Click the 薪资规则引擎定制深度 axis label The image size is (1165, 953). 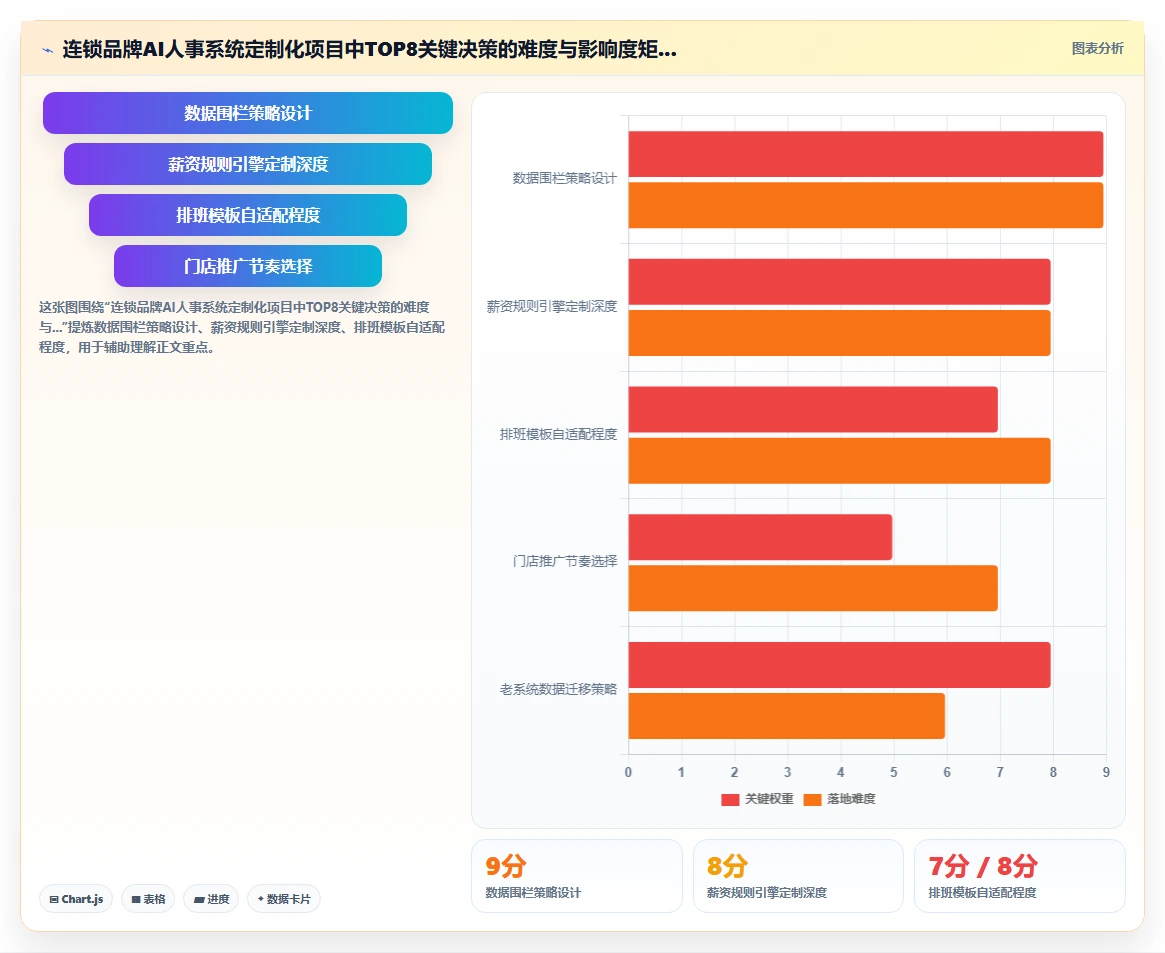coord(551,306)
